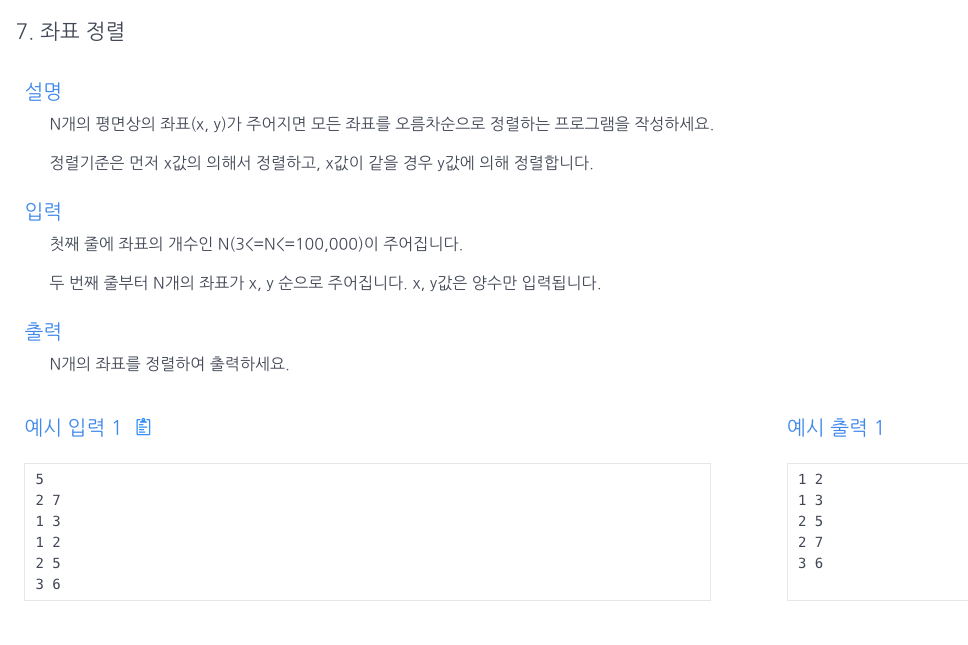Click the "1 3" line in example input box
This screenshot has width=968, height=645.
point(48,521)
